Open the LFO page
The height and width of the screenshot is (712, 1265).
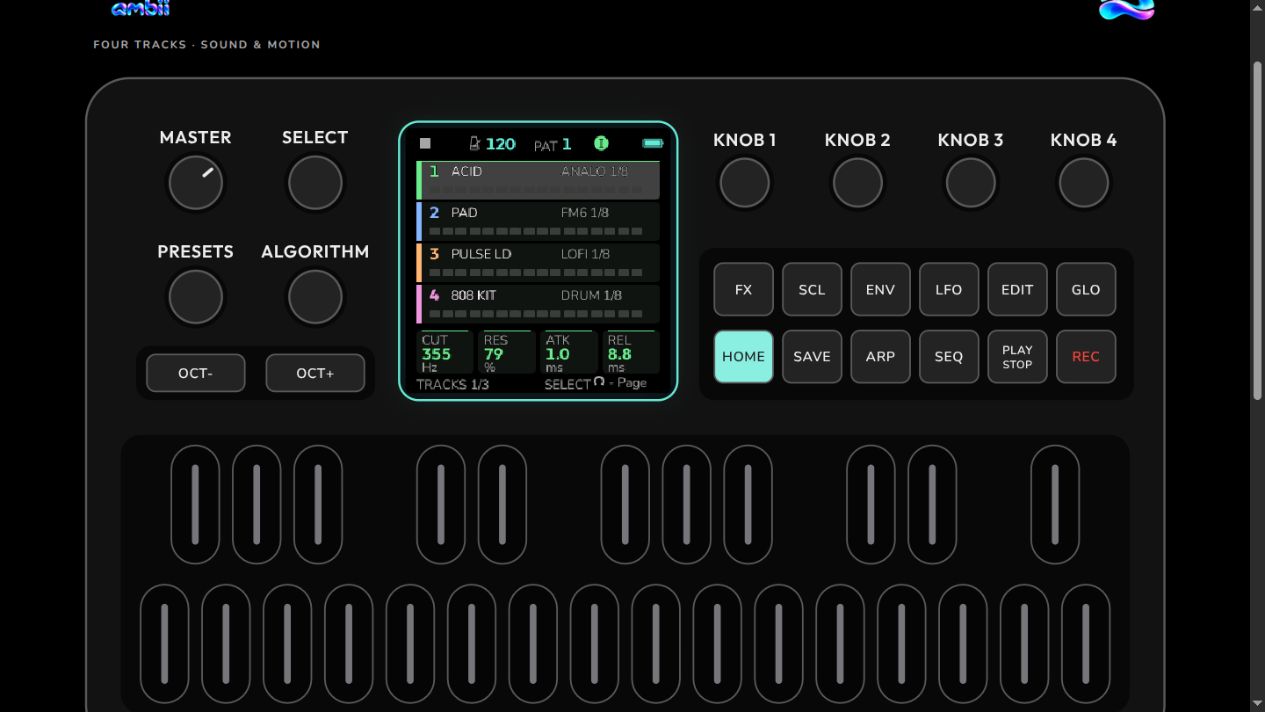coord(949,290)
